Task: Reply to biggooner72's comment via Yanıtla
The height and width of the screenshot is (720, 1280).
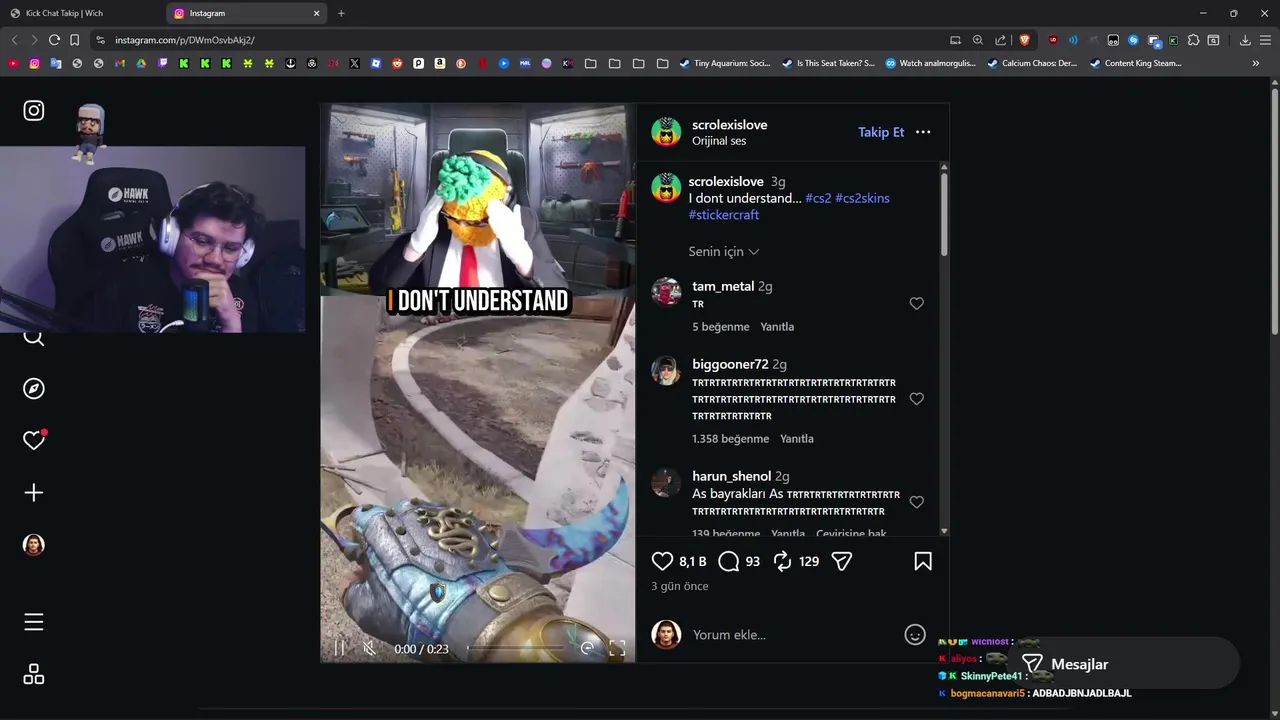Action: (797, 439)
